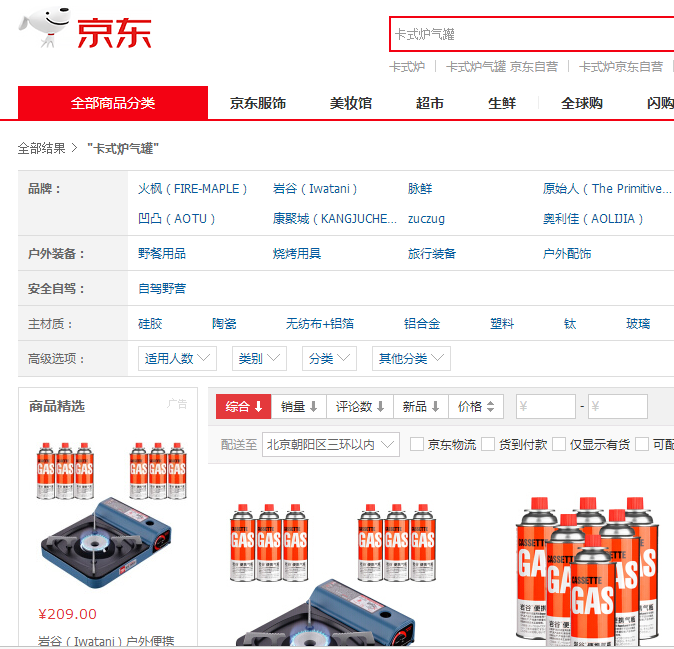674x649 pixels.
Task: Open the 全球购 navigation item
Action: tap(582, 103)
